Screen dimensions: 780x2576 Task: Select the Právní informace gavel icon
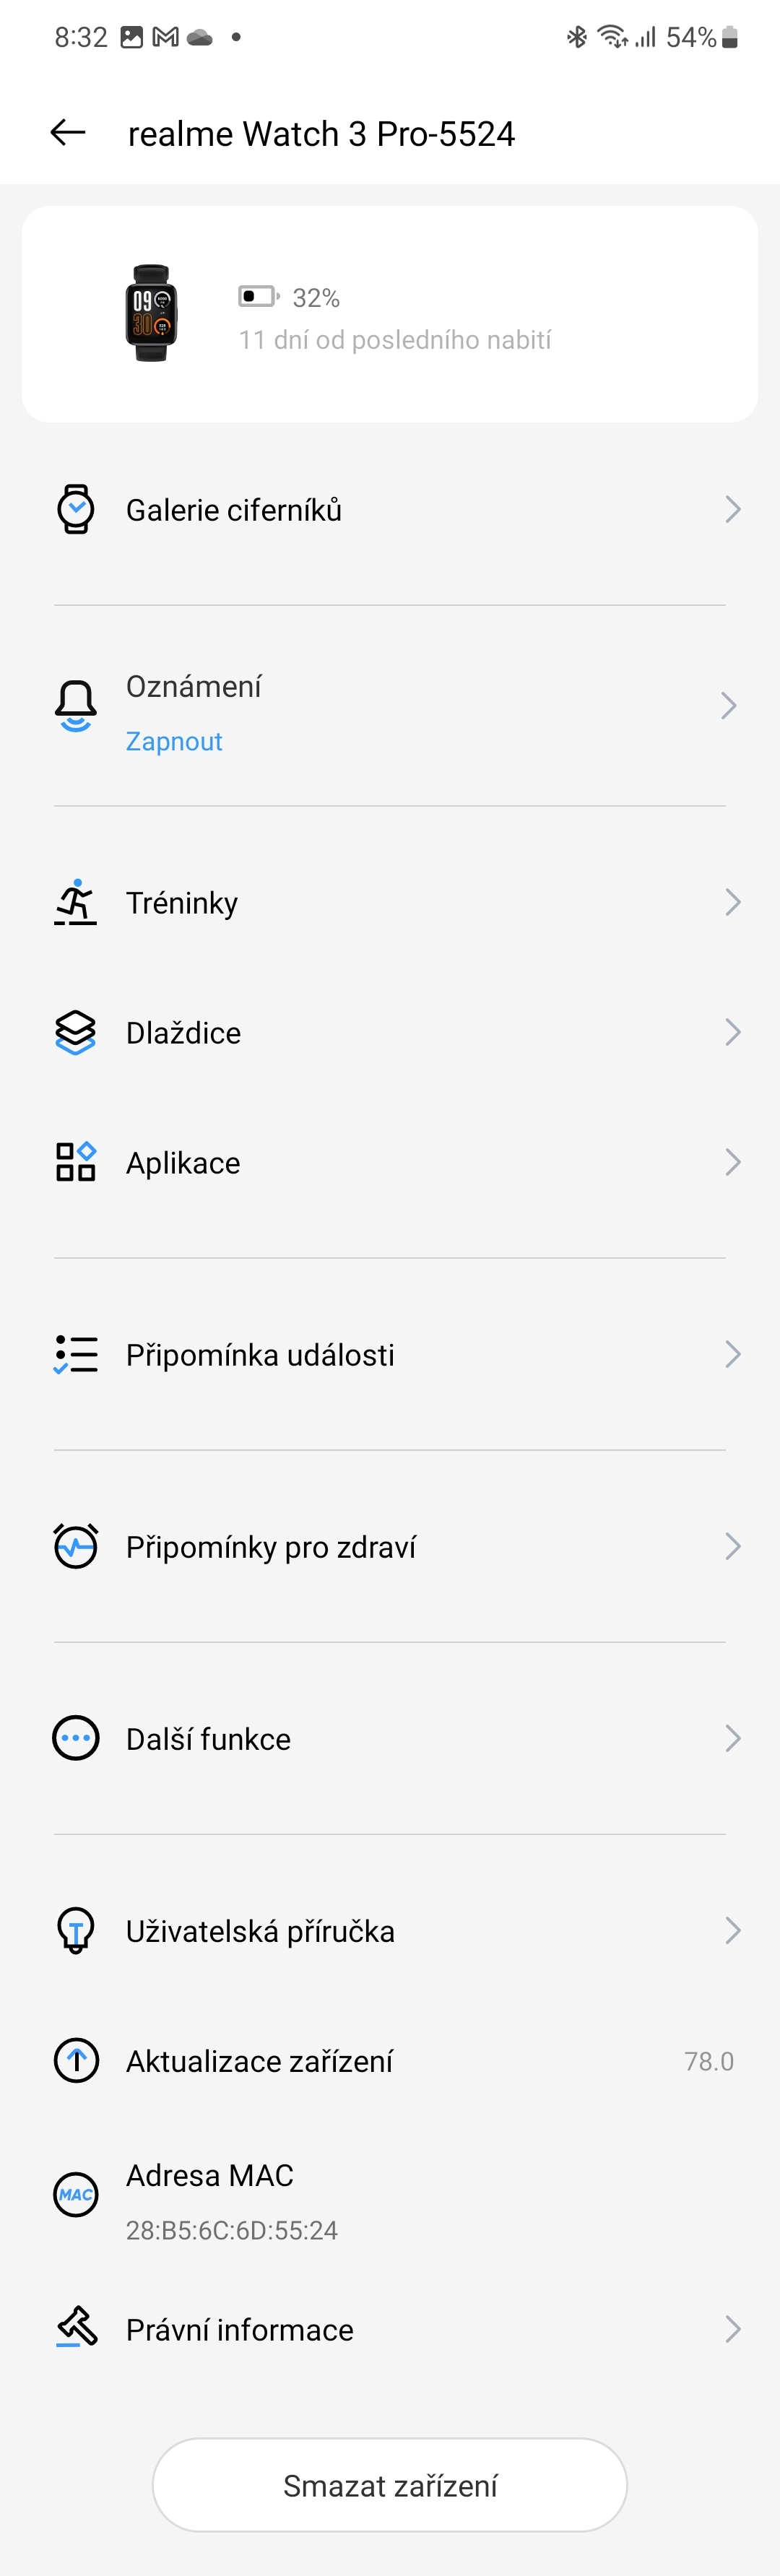[75, 2330]
